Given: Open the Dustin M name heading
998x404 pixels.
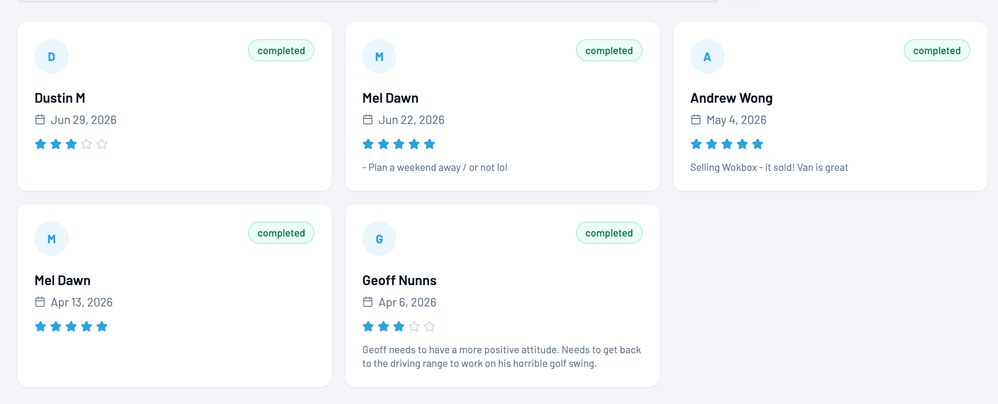Looking at the screenshot, I should (x=60, y=98).
